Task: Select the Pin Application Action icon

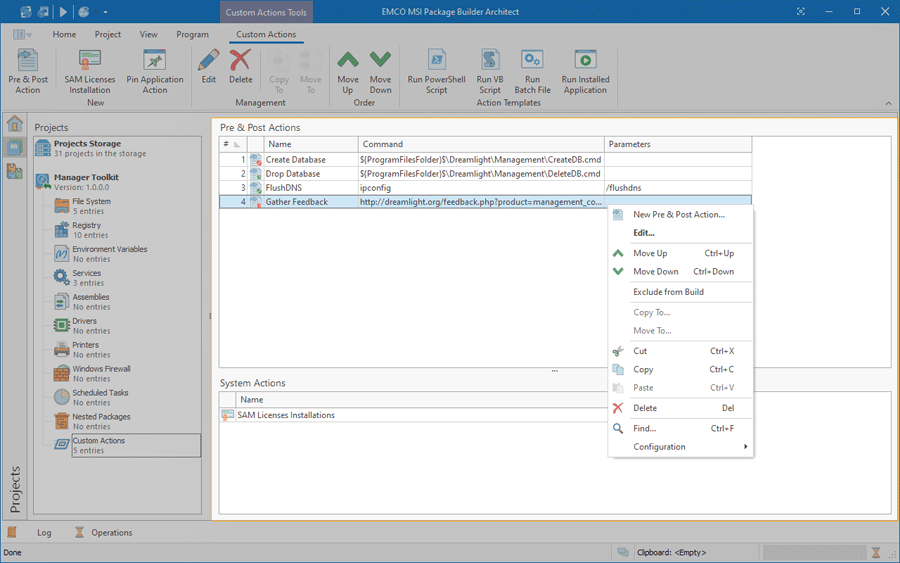Action: click(x=155, y=71)
